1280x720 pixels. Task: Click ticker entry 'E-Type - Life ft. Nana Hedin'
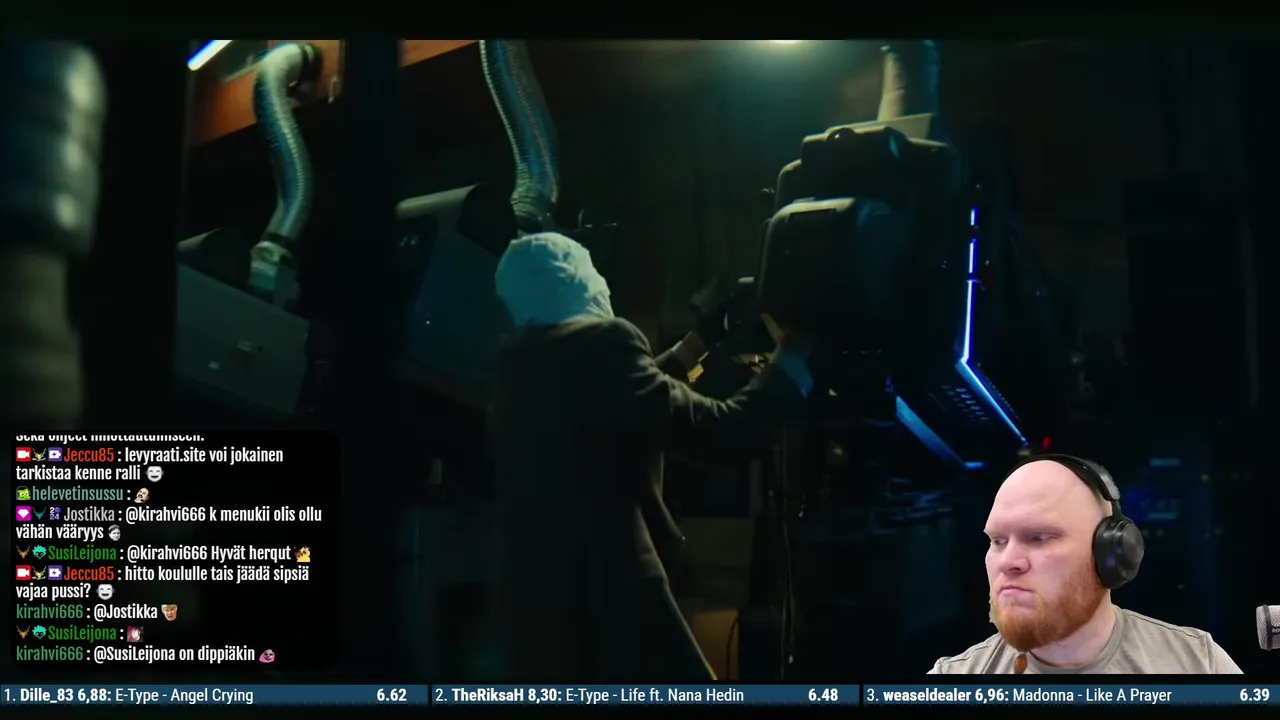(654, 695)
